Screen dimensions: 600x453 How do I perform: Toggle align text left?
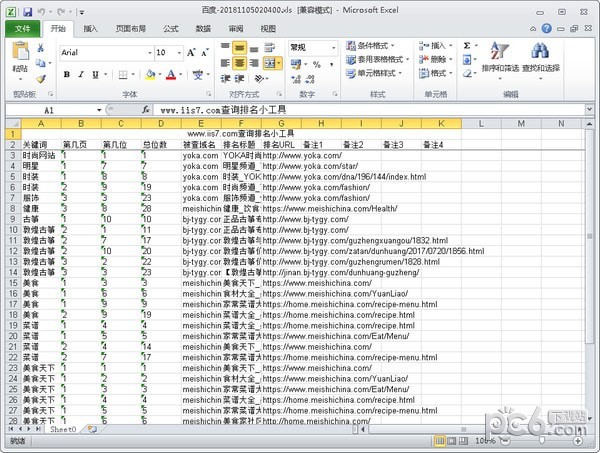[225, 62]
